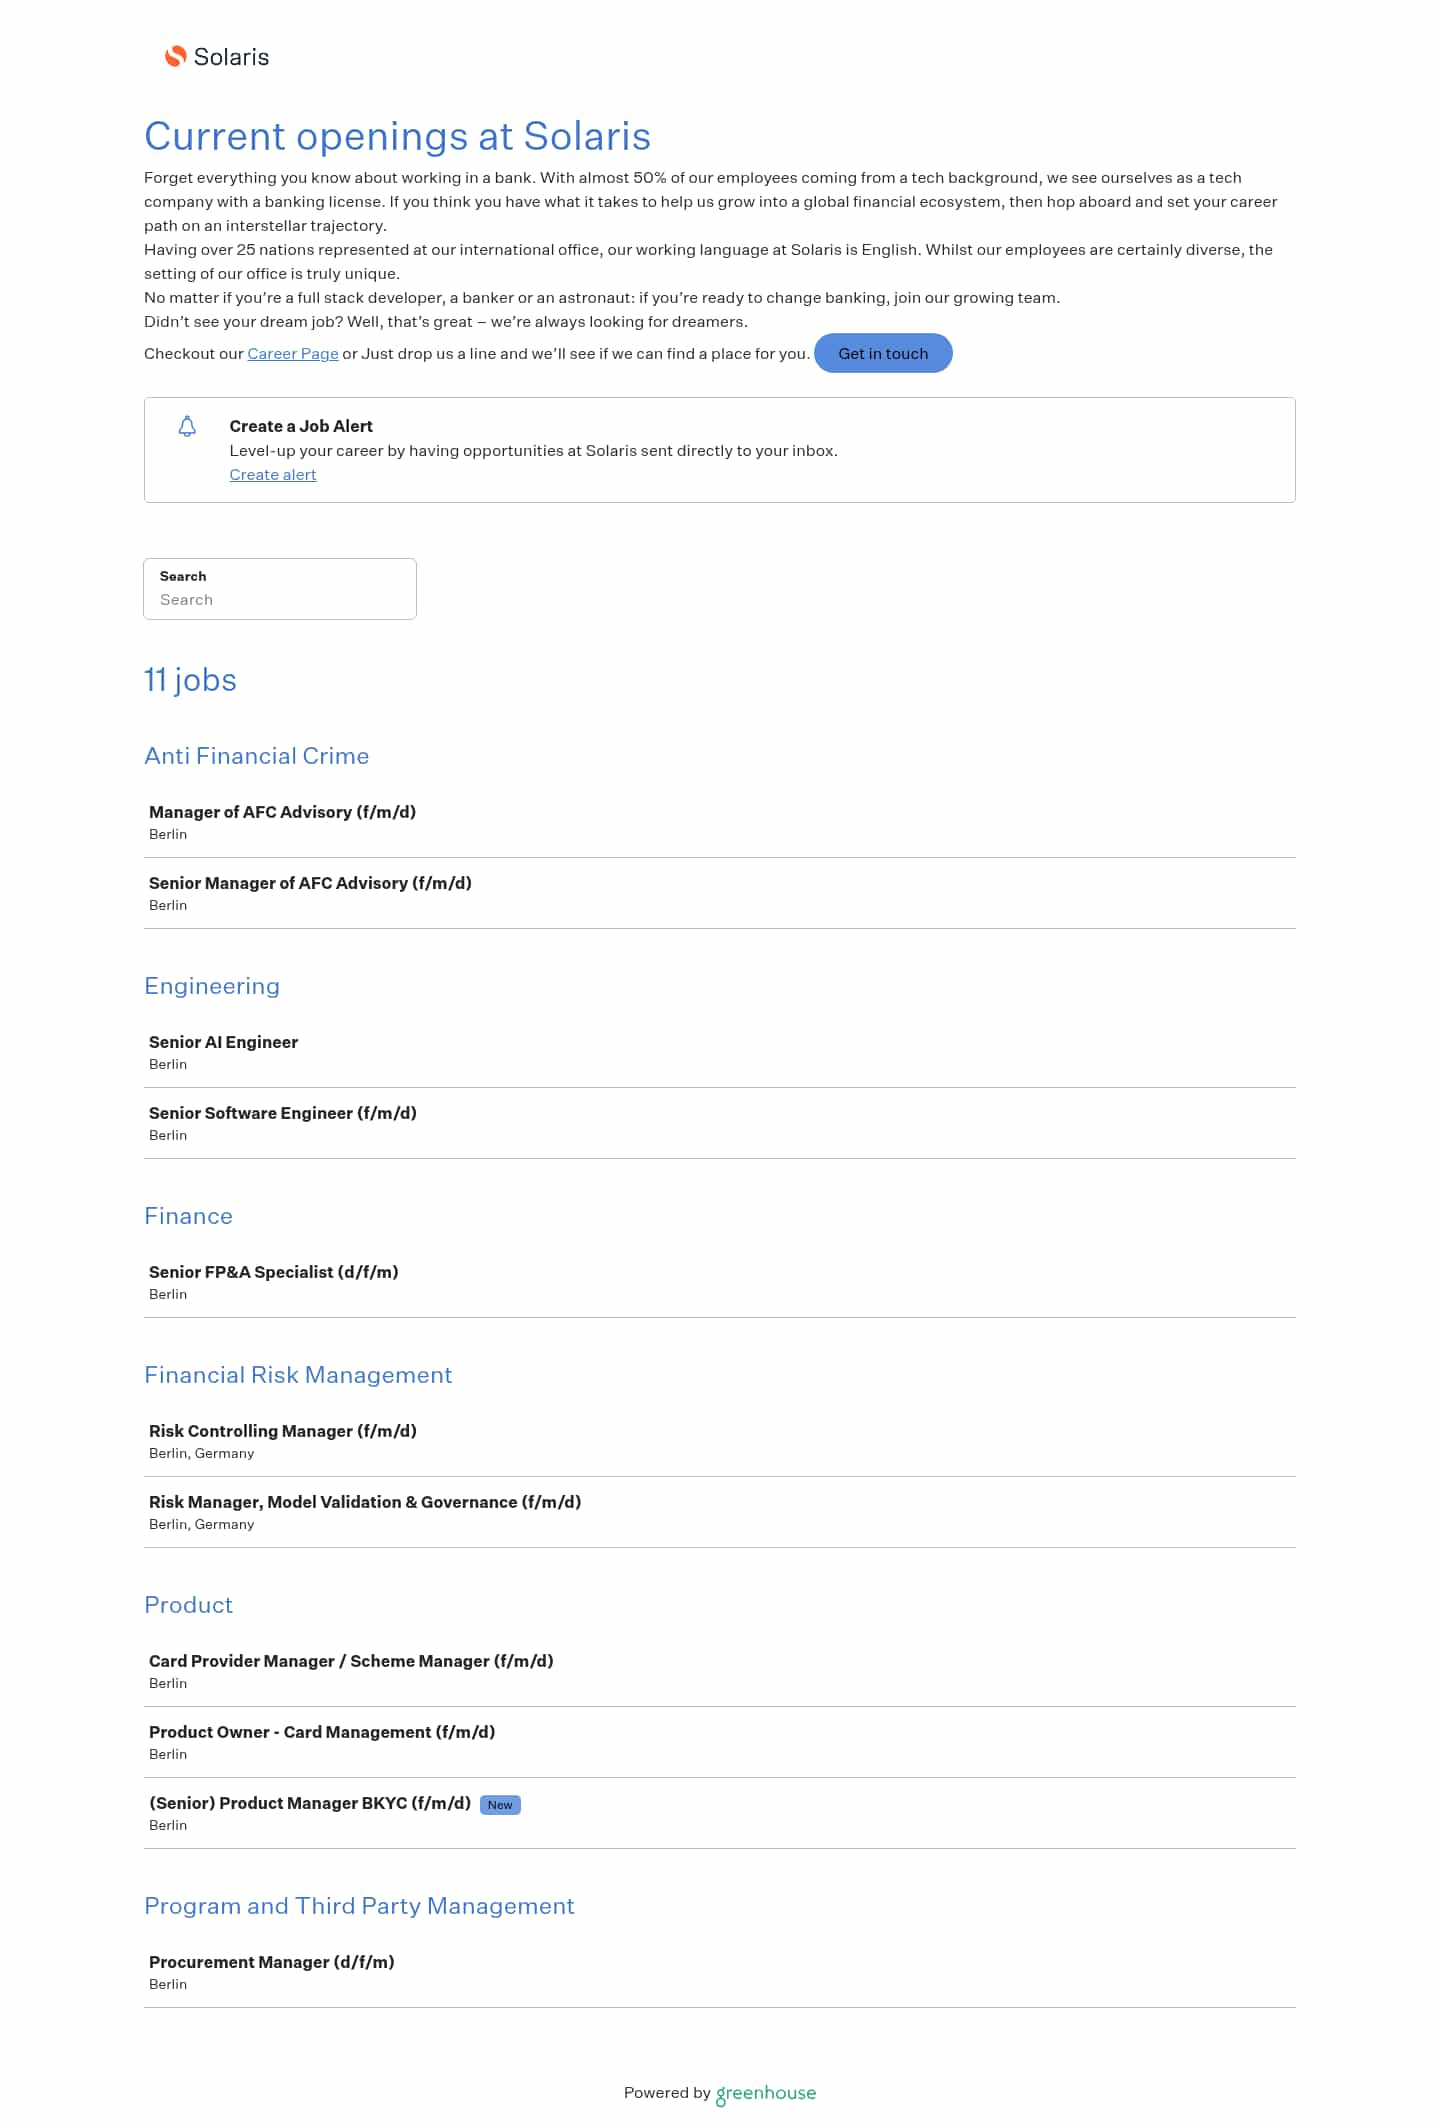This screenshot has height=2128, width=1440.
Task: View Risk Manager, Model Validation & Governance
Action: tap(365, 1502)
